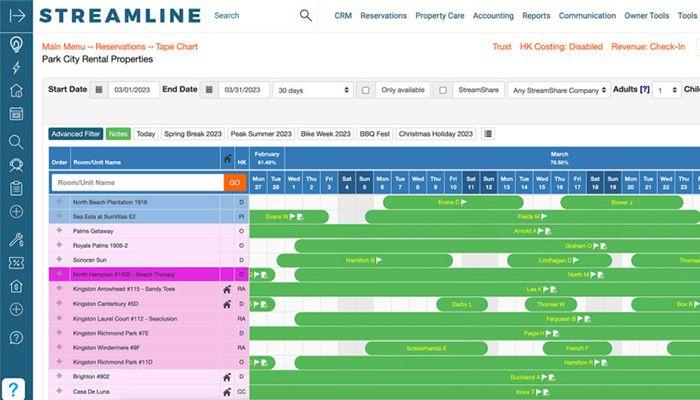The image size is (700, 400).
Task: Click the Adults [?] help link
Action: click(645, 89)
